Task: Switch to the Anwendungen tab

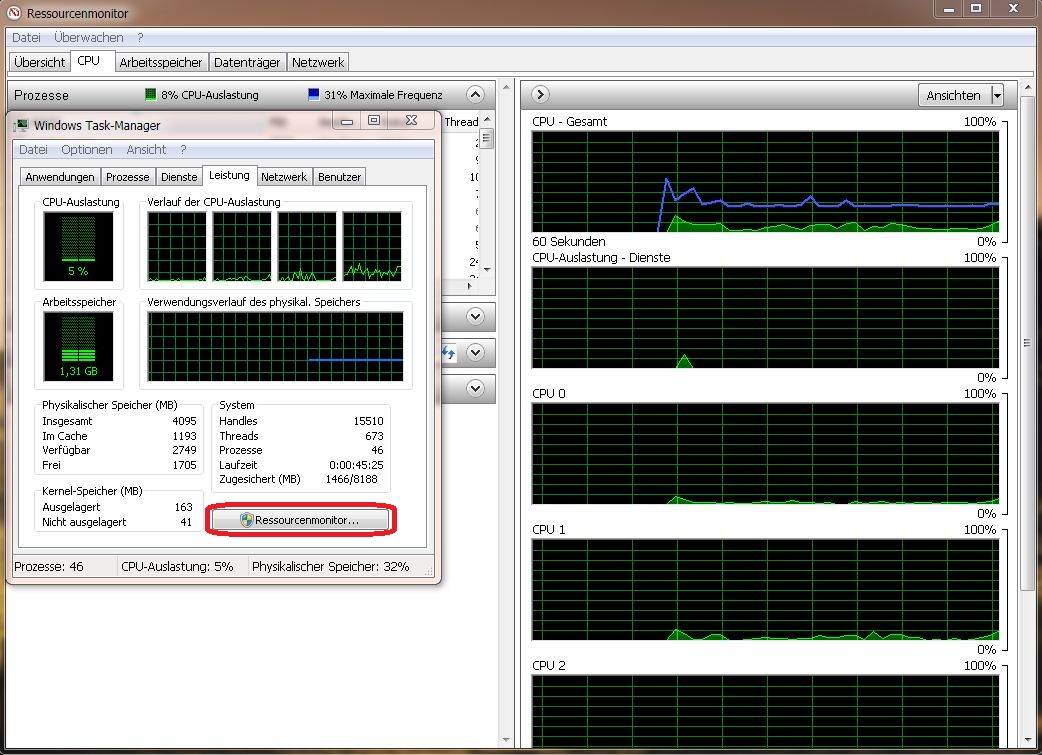Action: click(60, 177)
